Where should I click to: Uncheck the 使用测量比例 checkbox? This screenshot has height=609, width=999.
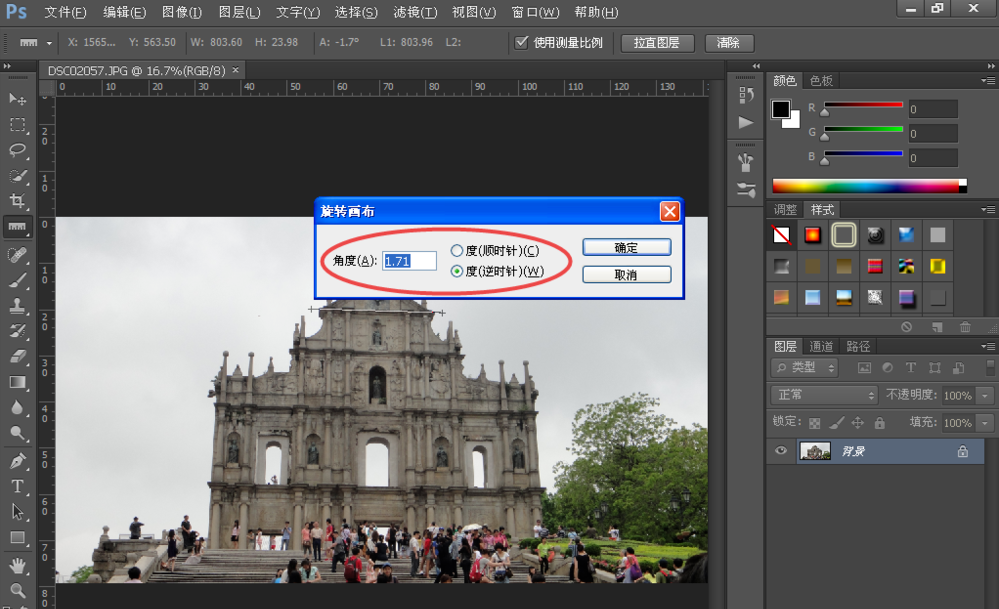pos(522,42)
